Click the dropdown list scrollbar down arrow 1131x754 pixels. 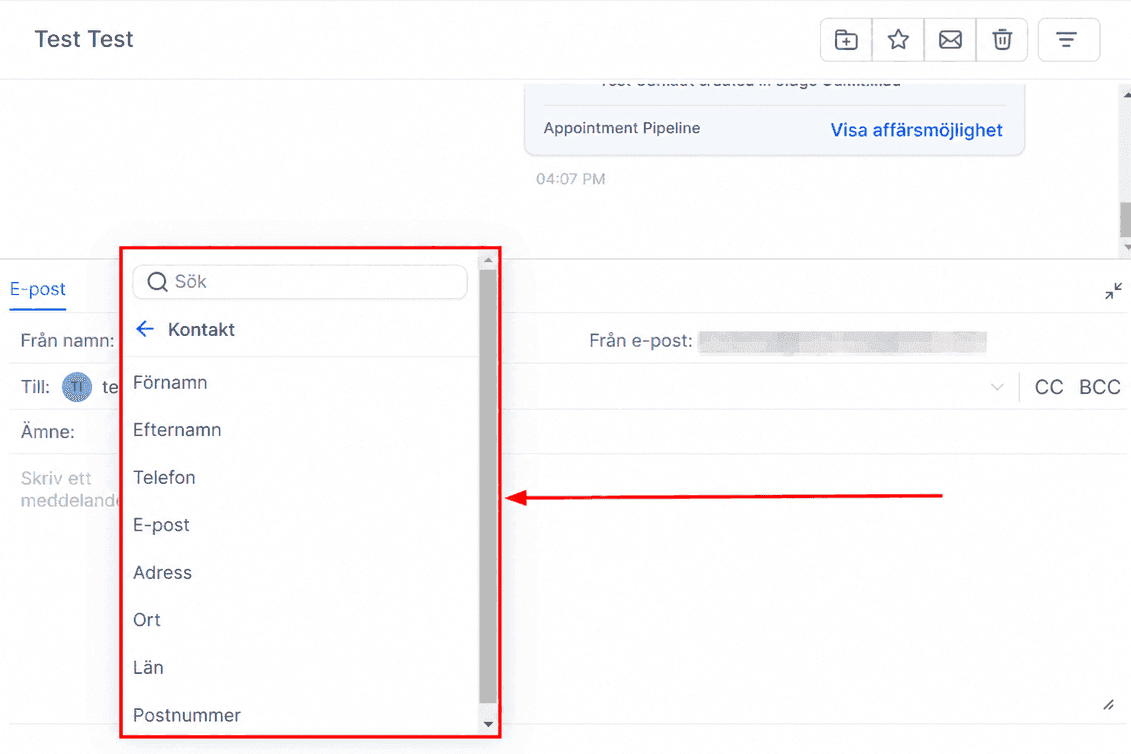click(488, 724)
